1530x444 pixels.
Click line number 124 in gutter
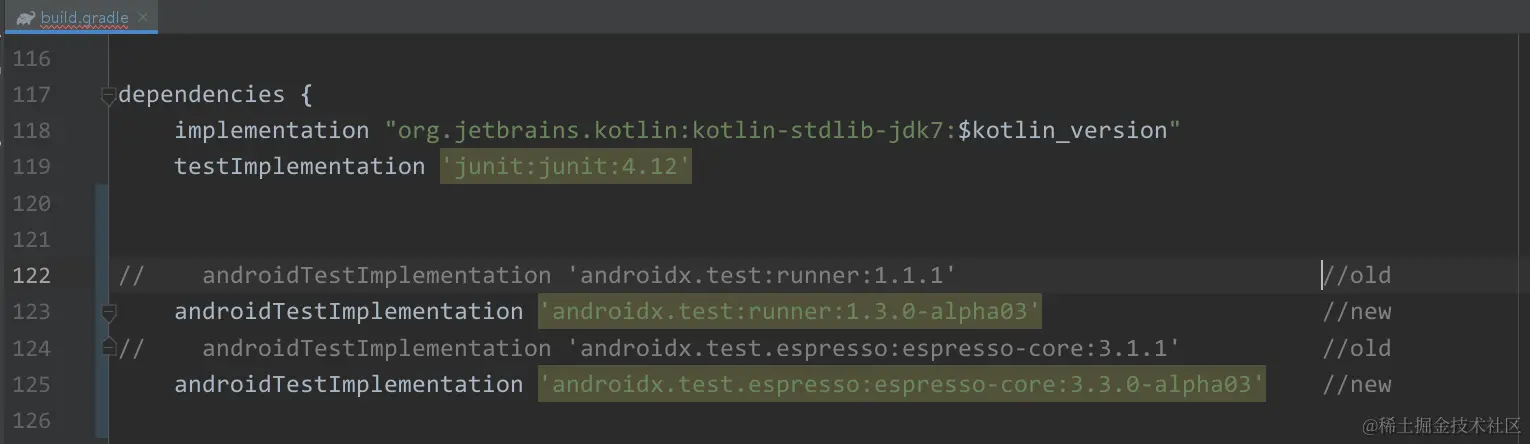click(x=31, y=349)
